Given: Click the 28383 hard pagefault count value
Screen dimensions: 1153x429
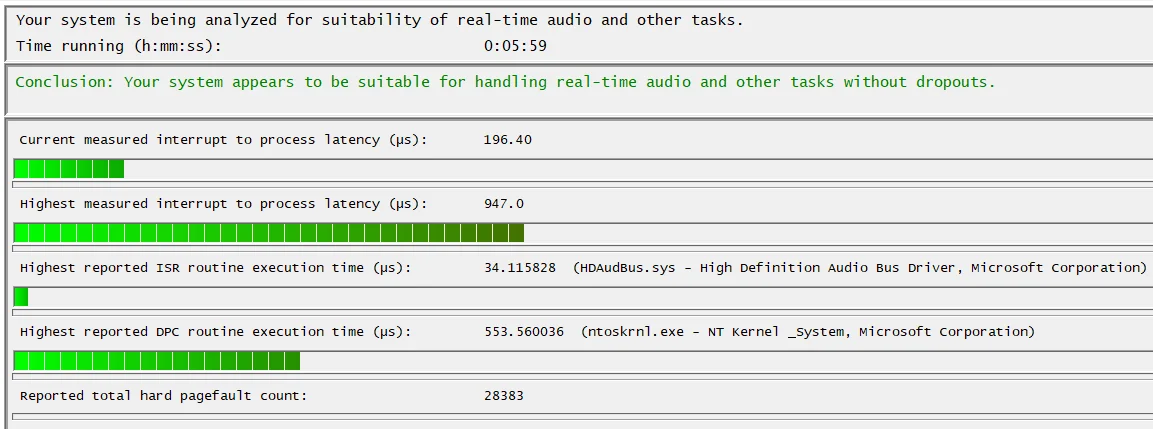Looking at the screenshot, I should pos(504,395).
